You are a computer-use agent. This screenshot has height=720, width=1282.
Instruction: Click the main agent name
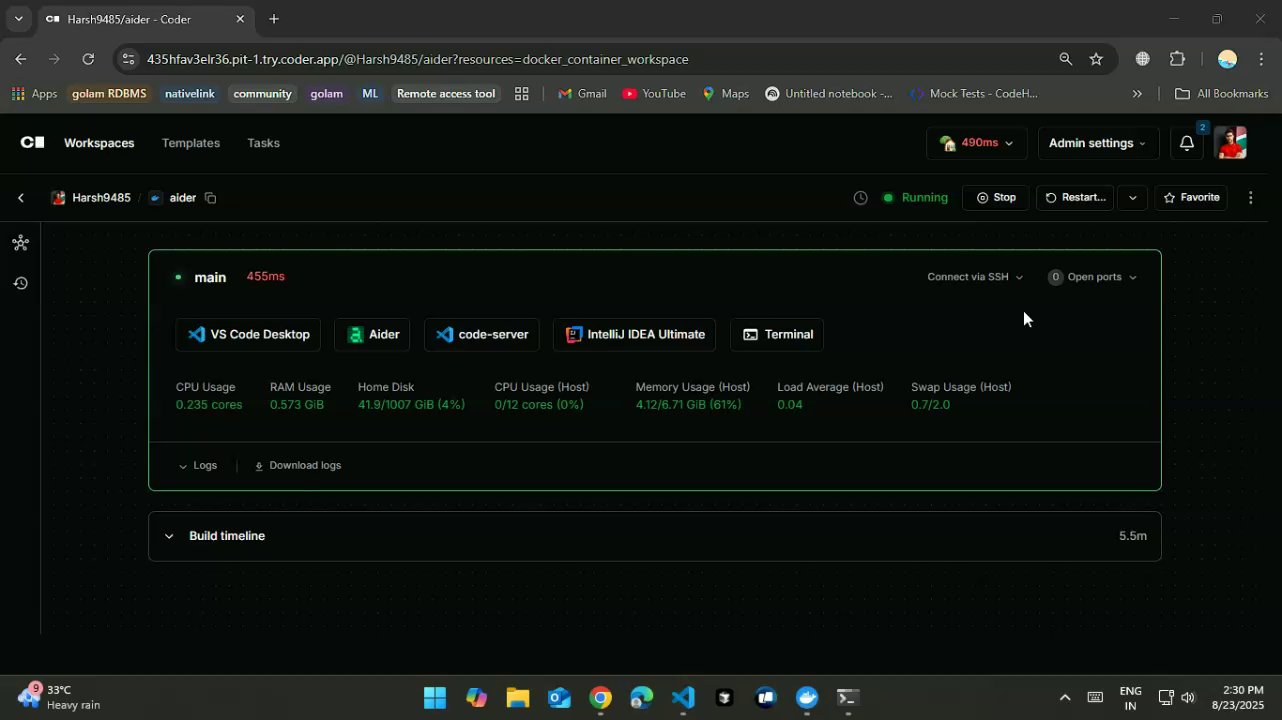(210, 277)
